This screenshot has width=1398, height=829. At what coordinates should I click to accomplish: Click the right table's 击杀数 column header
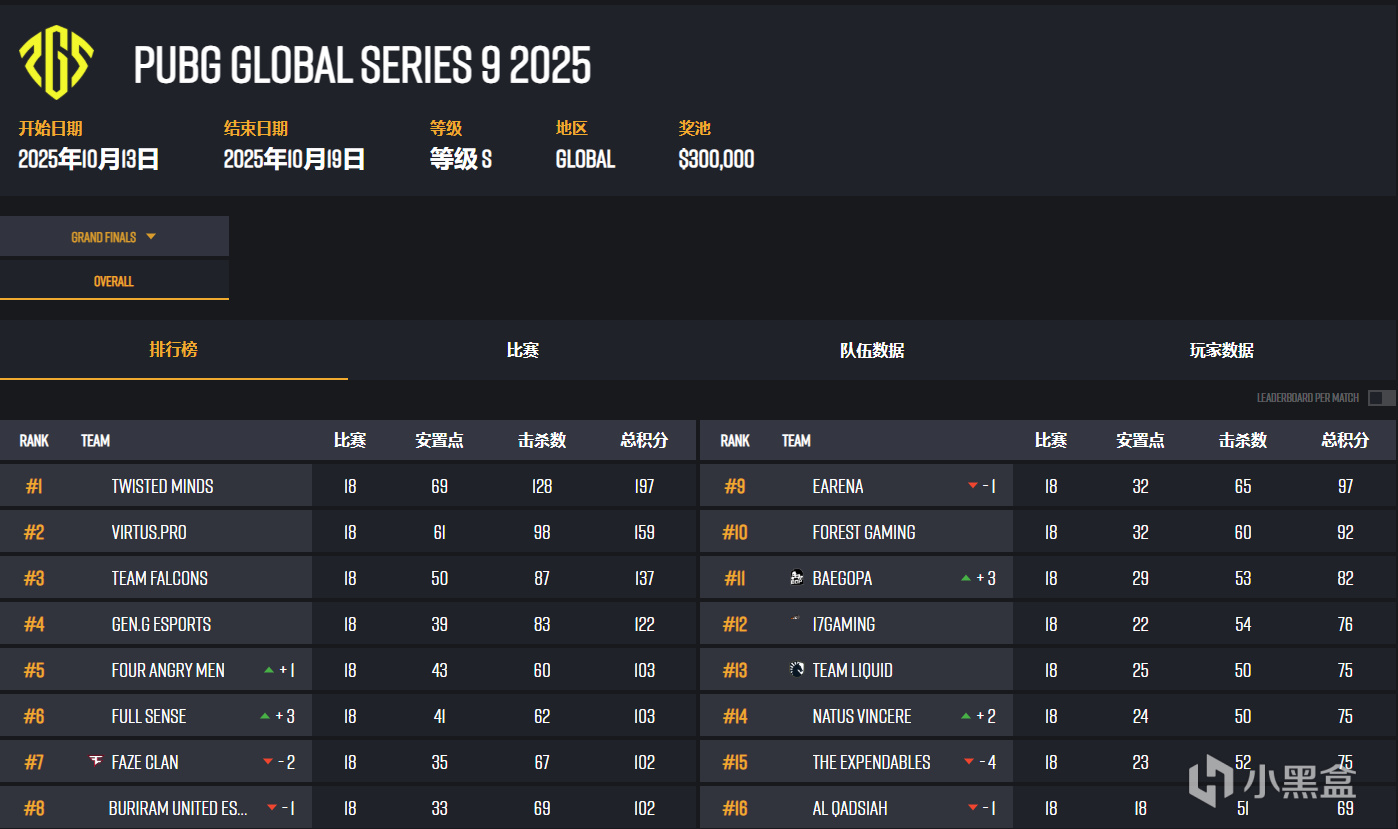coord(1242,440)
